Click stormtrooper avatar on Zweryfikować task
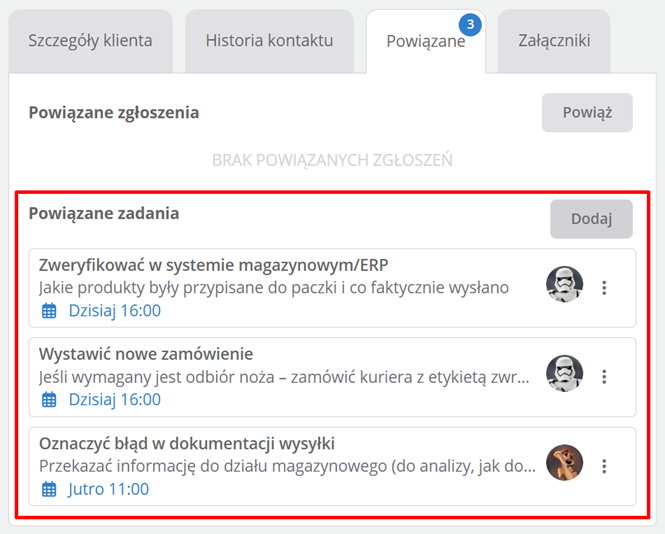 click(x=564, y=285)
